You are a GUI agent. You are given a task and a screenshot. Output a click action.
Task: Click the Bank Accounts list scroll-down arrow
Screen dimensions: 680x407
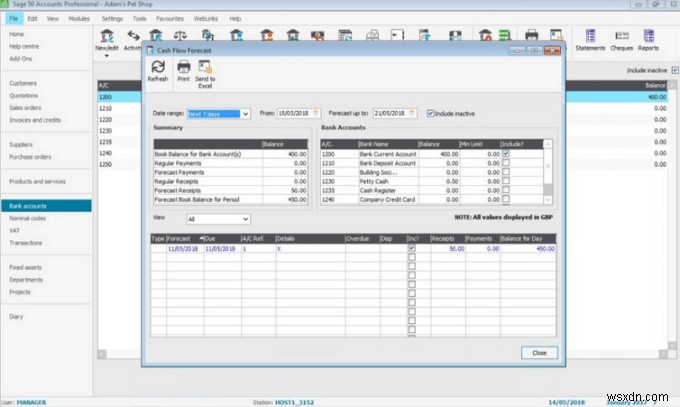[548, 200]
